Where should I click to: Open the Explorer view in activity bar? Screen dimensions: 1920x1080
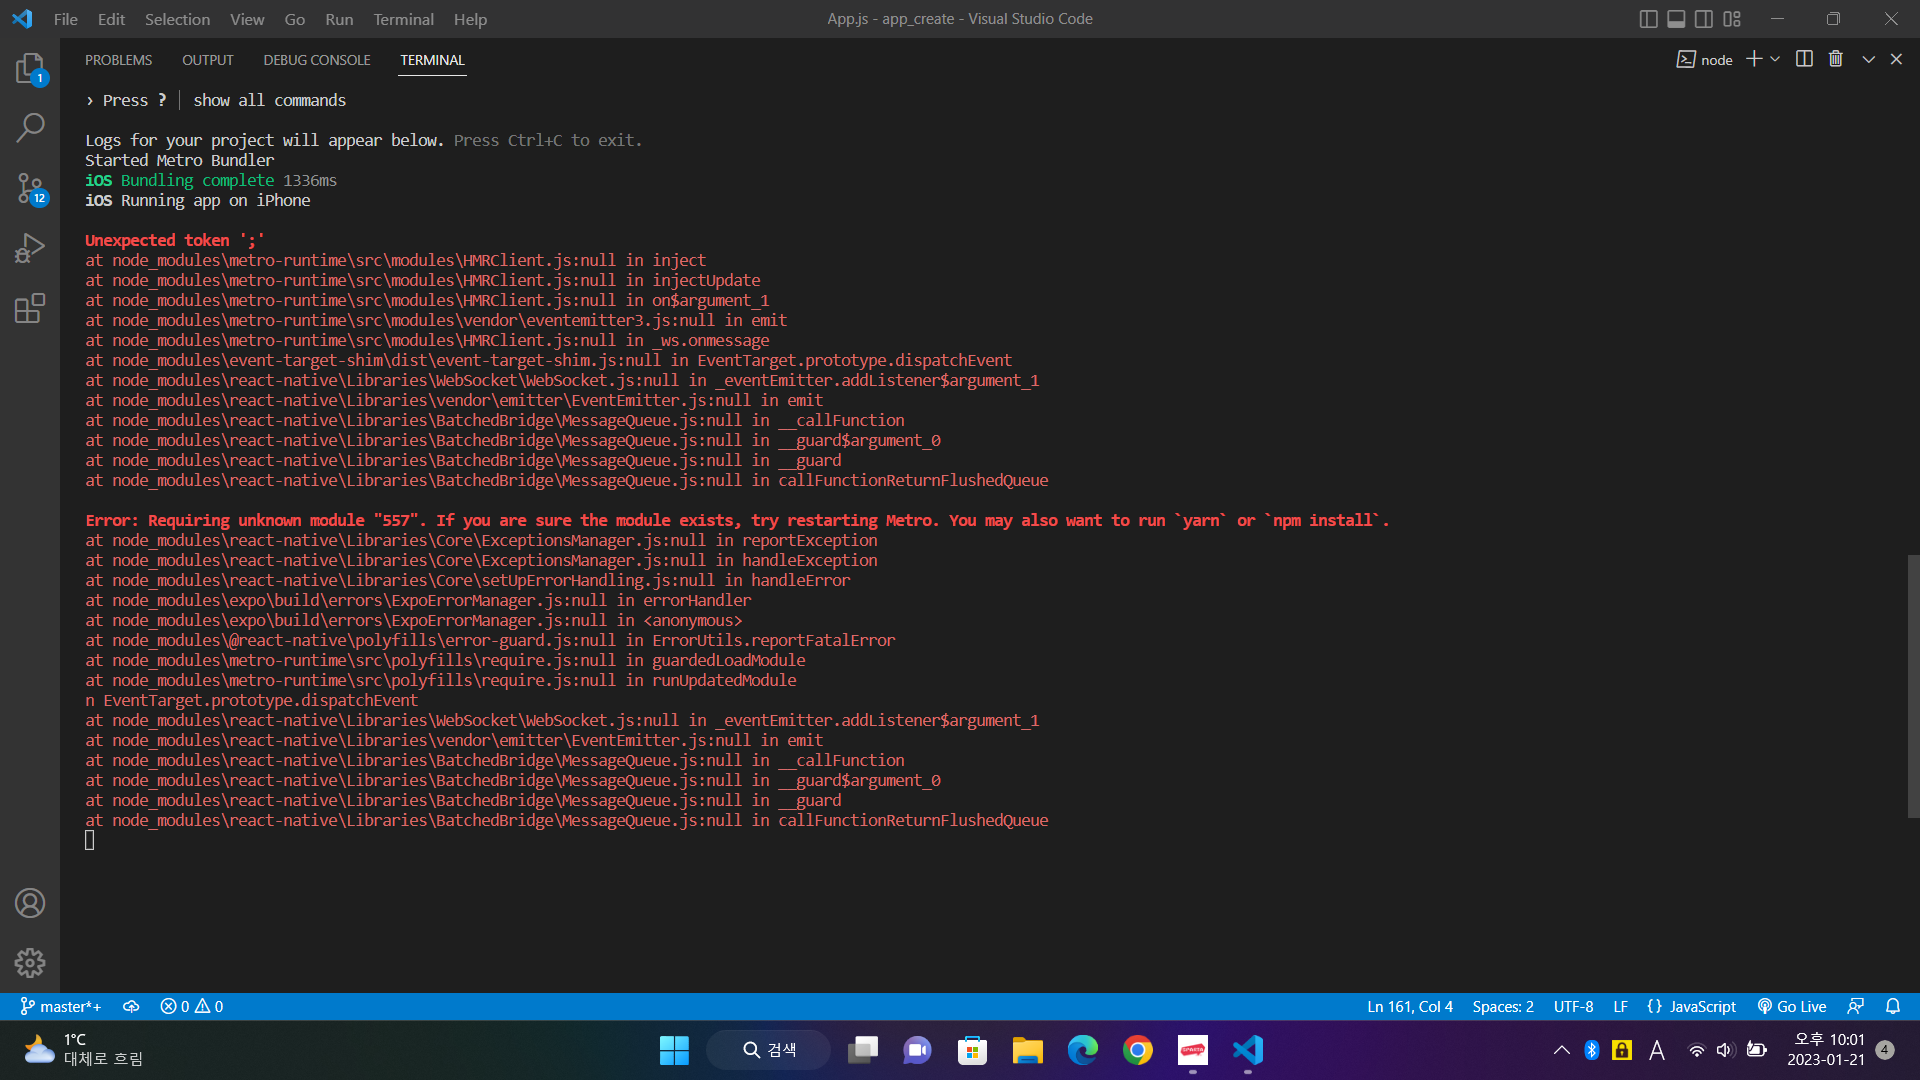point(30,69)
